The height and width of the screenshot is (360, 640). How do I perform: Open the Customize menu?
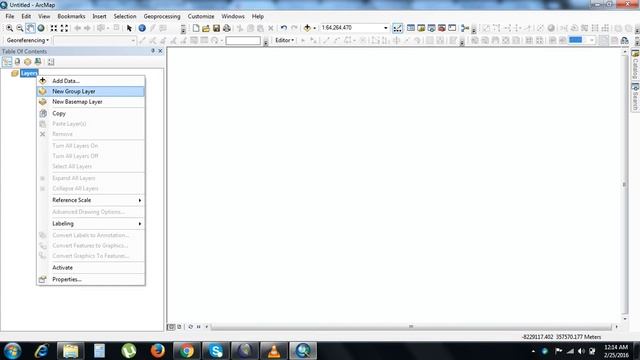click(201, 16)
